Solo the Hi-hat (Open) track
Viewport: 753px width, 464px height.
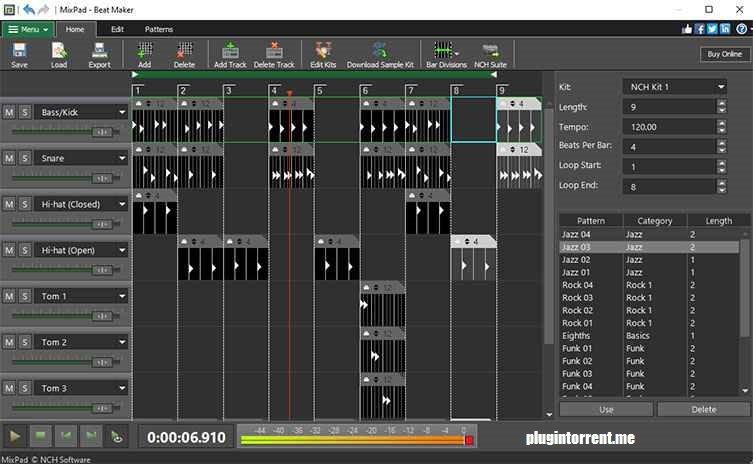click(x=25, y=250)
